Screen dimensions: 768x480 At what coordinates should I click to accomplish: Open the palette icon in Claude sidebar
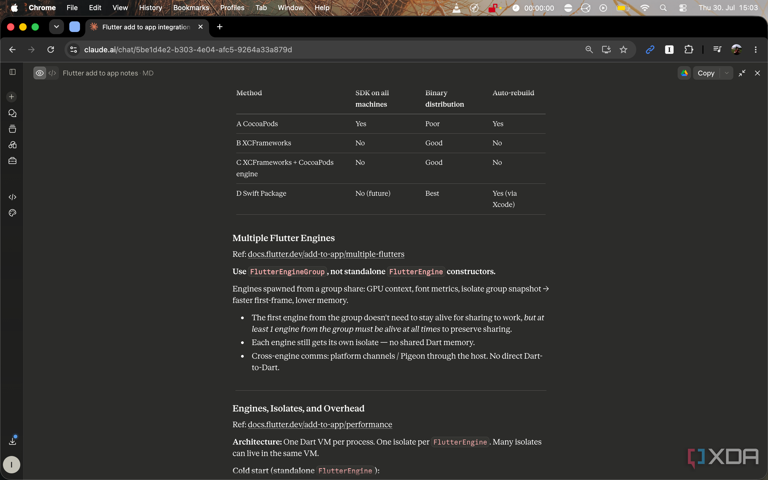tap(12, 213)
